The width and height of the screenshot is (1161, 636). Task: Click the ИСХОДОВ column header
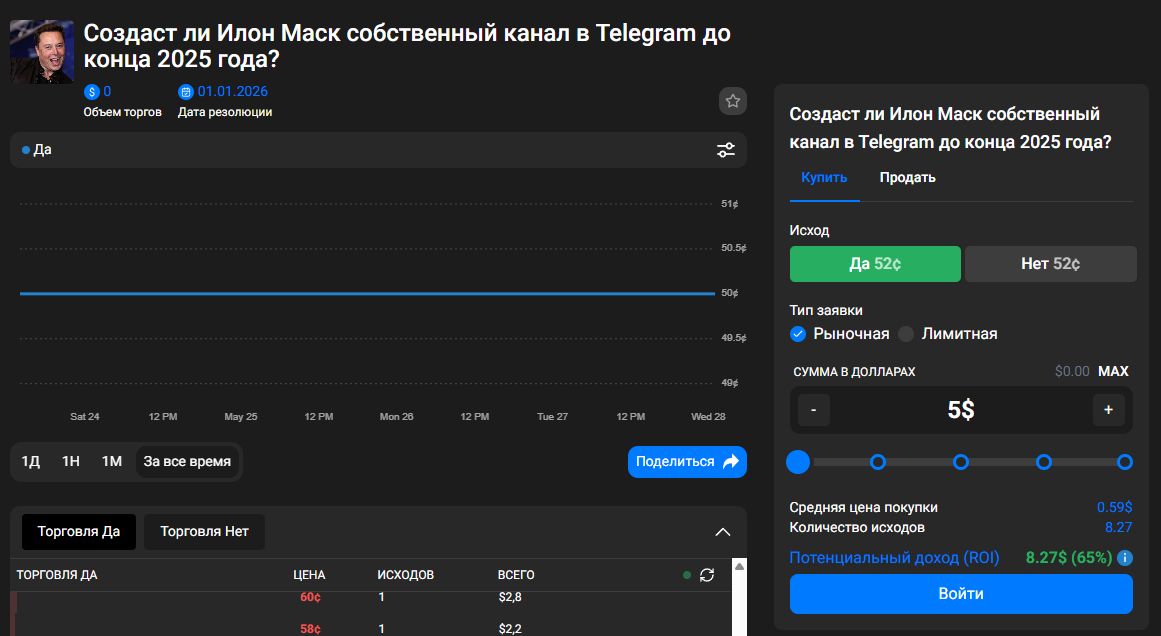click(x=406, y=575)
